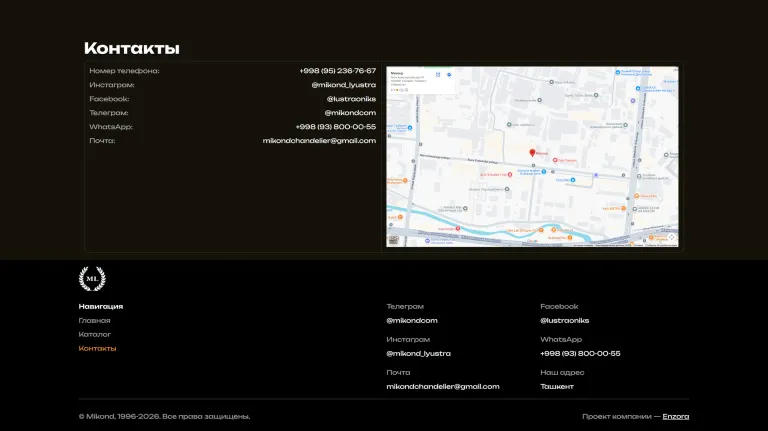Click the satellite layer thumbnail on map
Screen dimensions: 768x431
tap(393, 240)
